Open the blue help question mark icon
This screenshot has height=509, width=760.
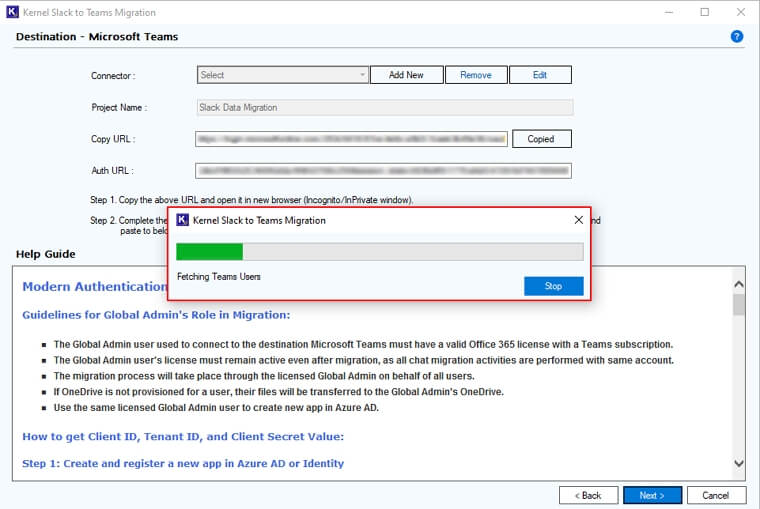point(737,36)
